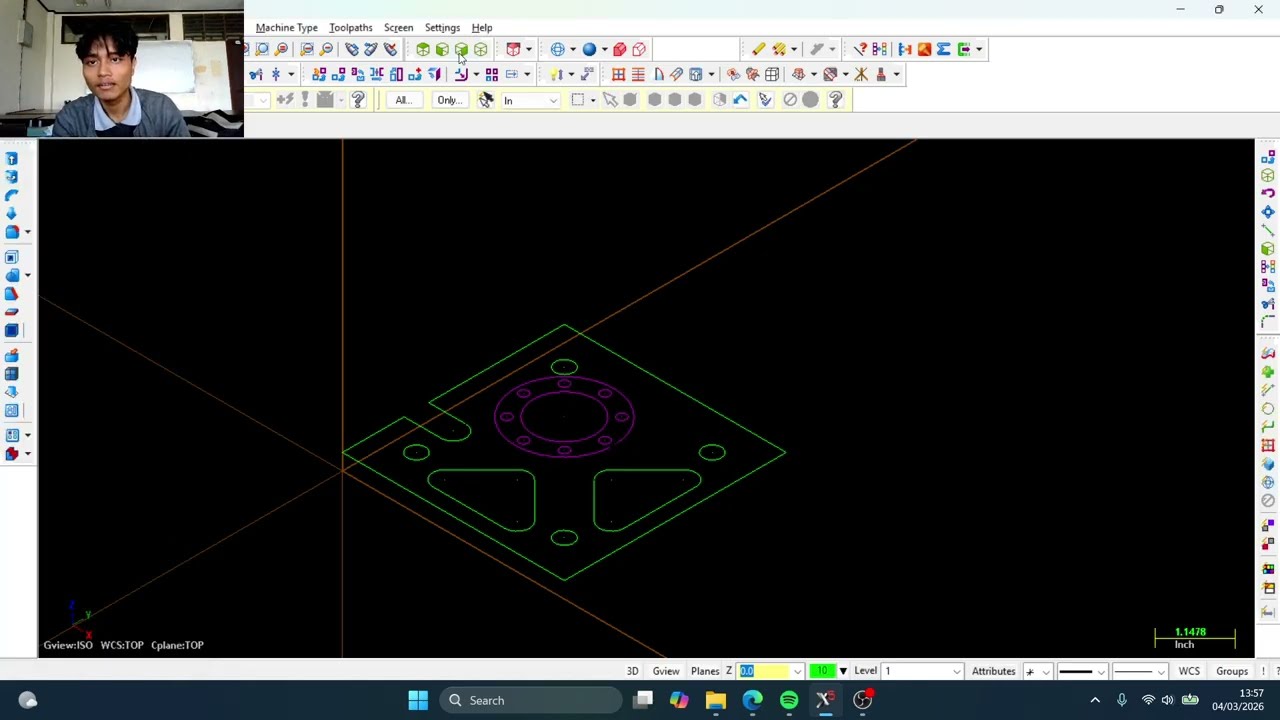This screenshot has width=1280, height=720.
Task: Click the red grid toolbar icon
Action: point(618,74)
